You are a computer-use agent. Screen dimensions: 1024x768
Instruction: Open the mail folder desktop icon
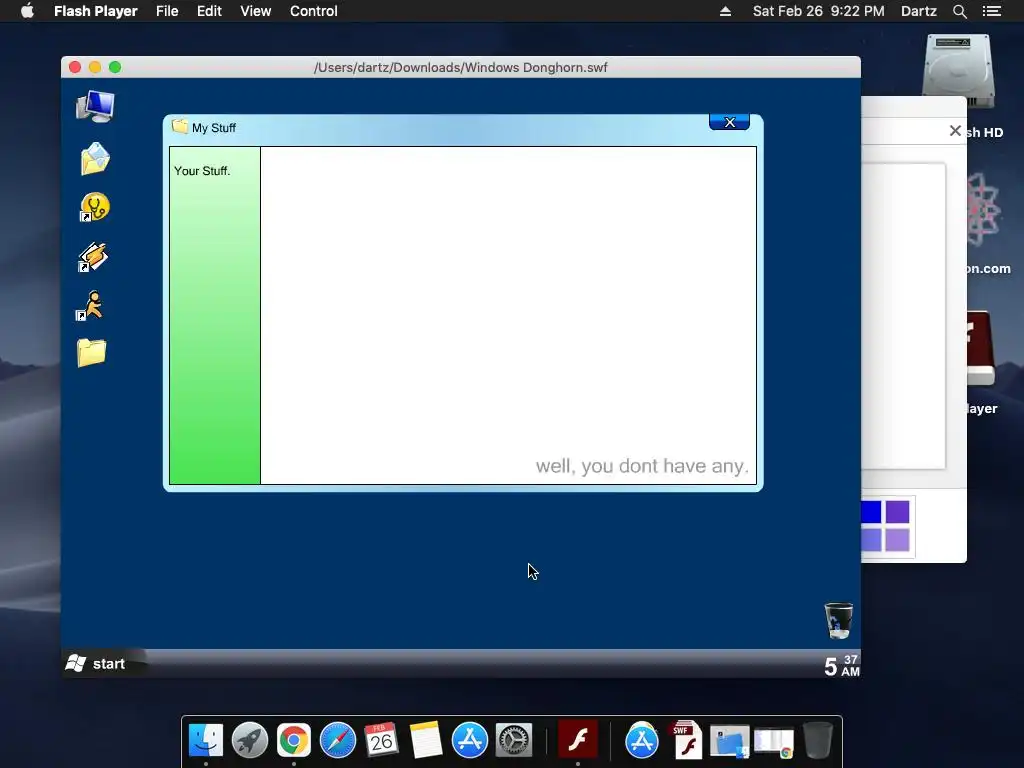95,159
